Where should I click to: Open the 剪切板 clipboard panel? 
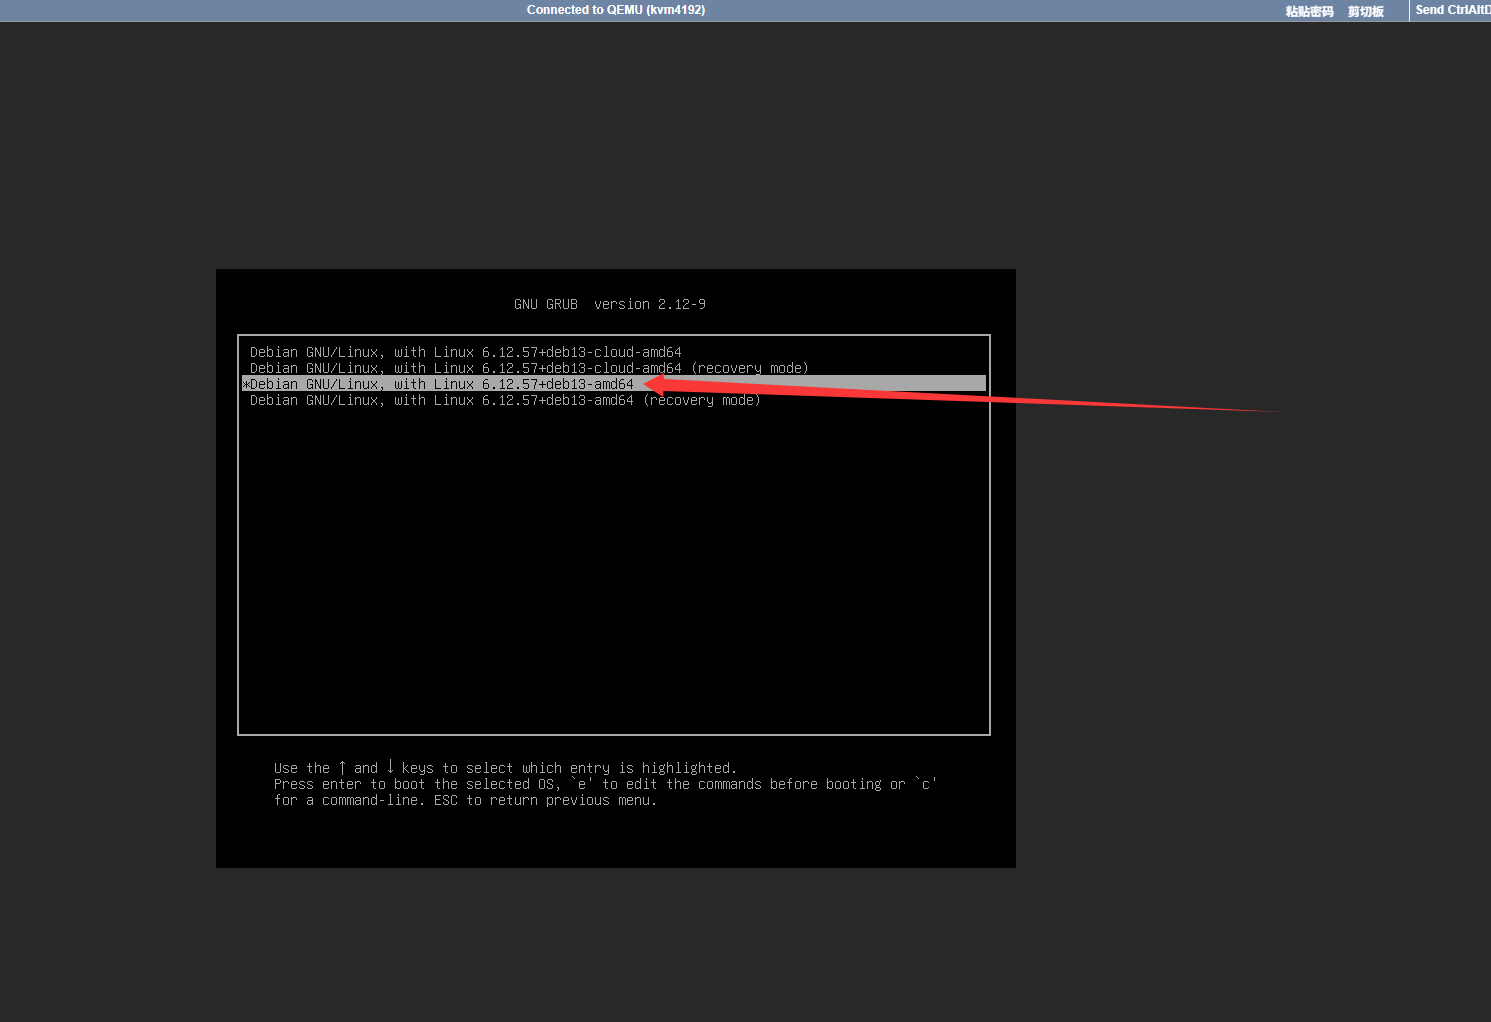pos(1365,11)
